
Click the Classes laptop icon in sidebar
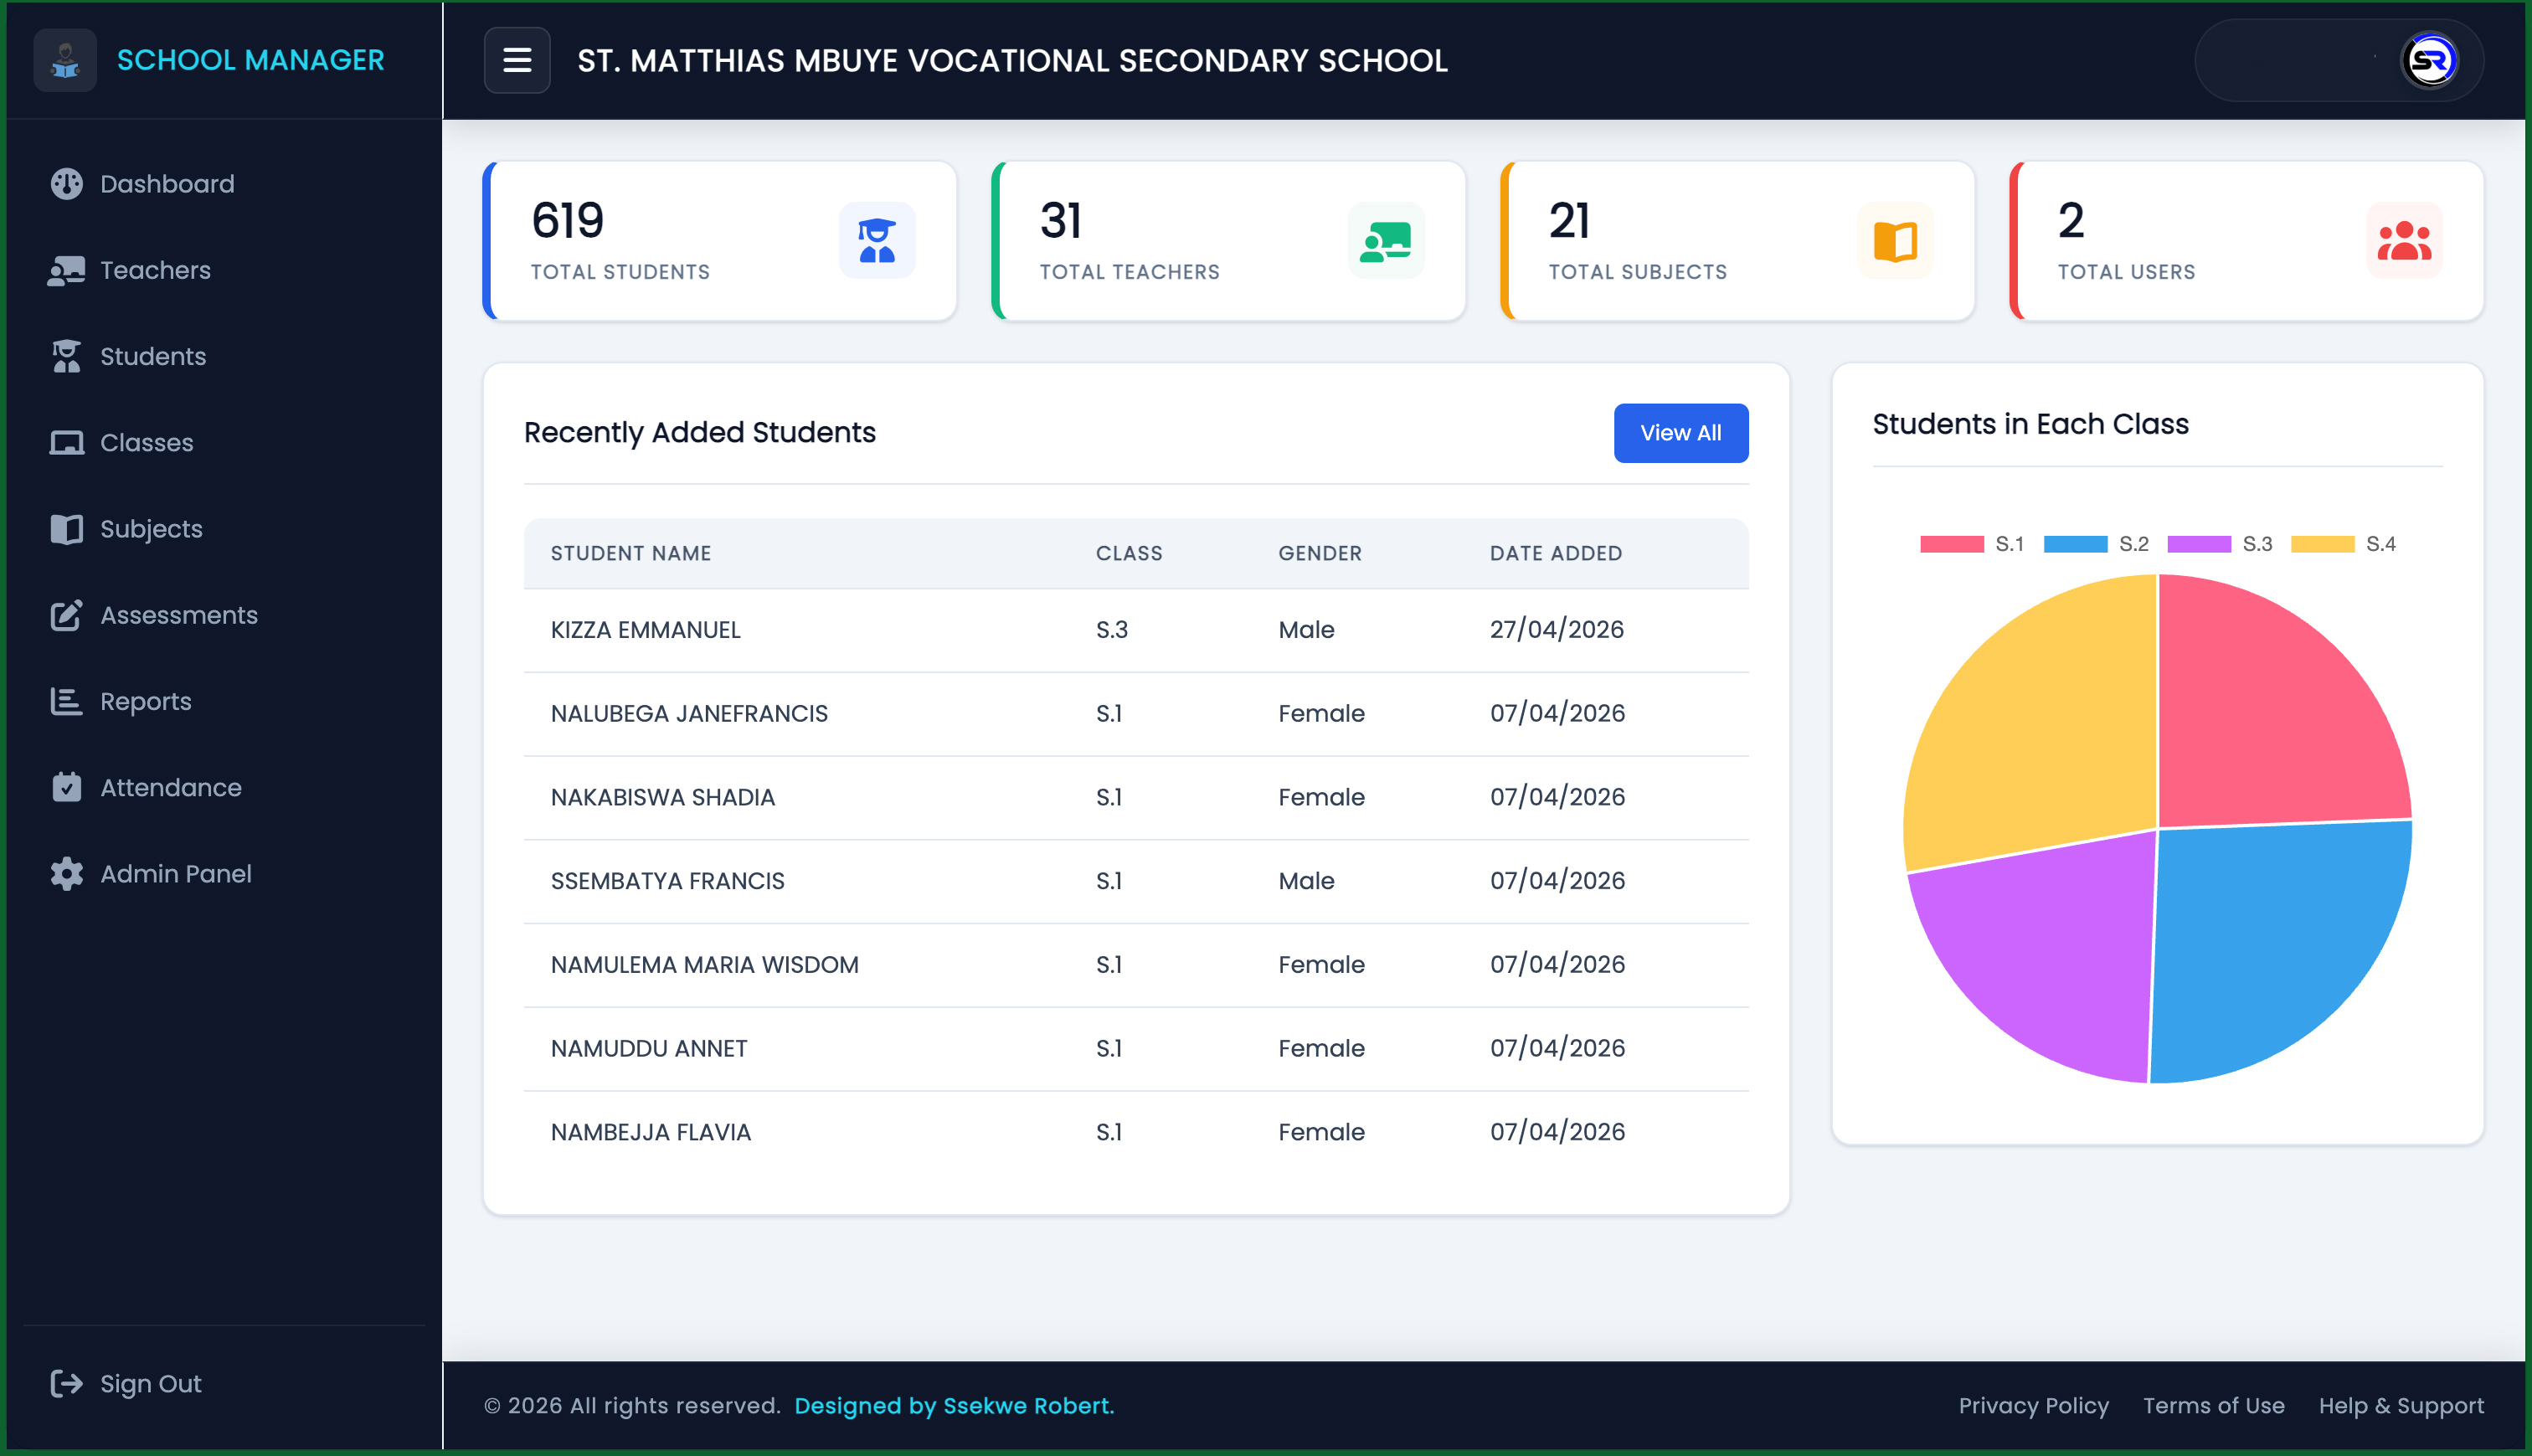point(67,443)
